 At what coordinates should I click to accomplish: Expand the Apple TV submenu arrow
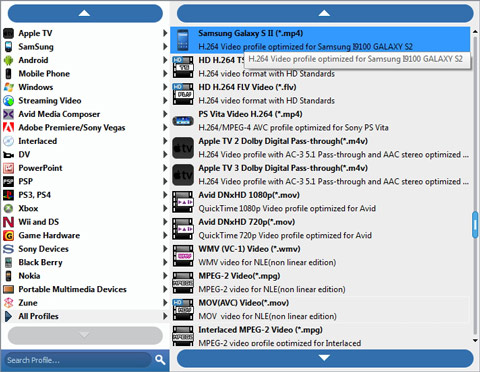pos(165,33)
